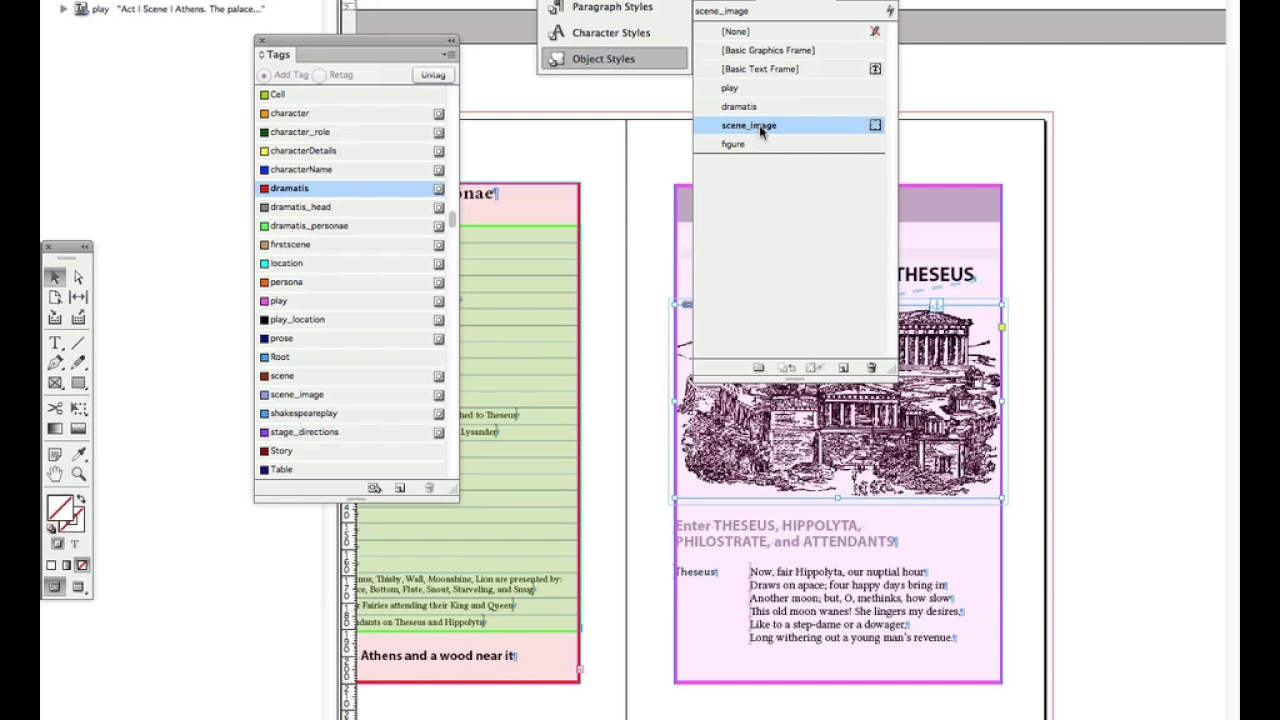Viewport: 1280px width, 720px height.
Task: Click the Tags panel scrollbar thumb
Action: [453, 219]
